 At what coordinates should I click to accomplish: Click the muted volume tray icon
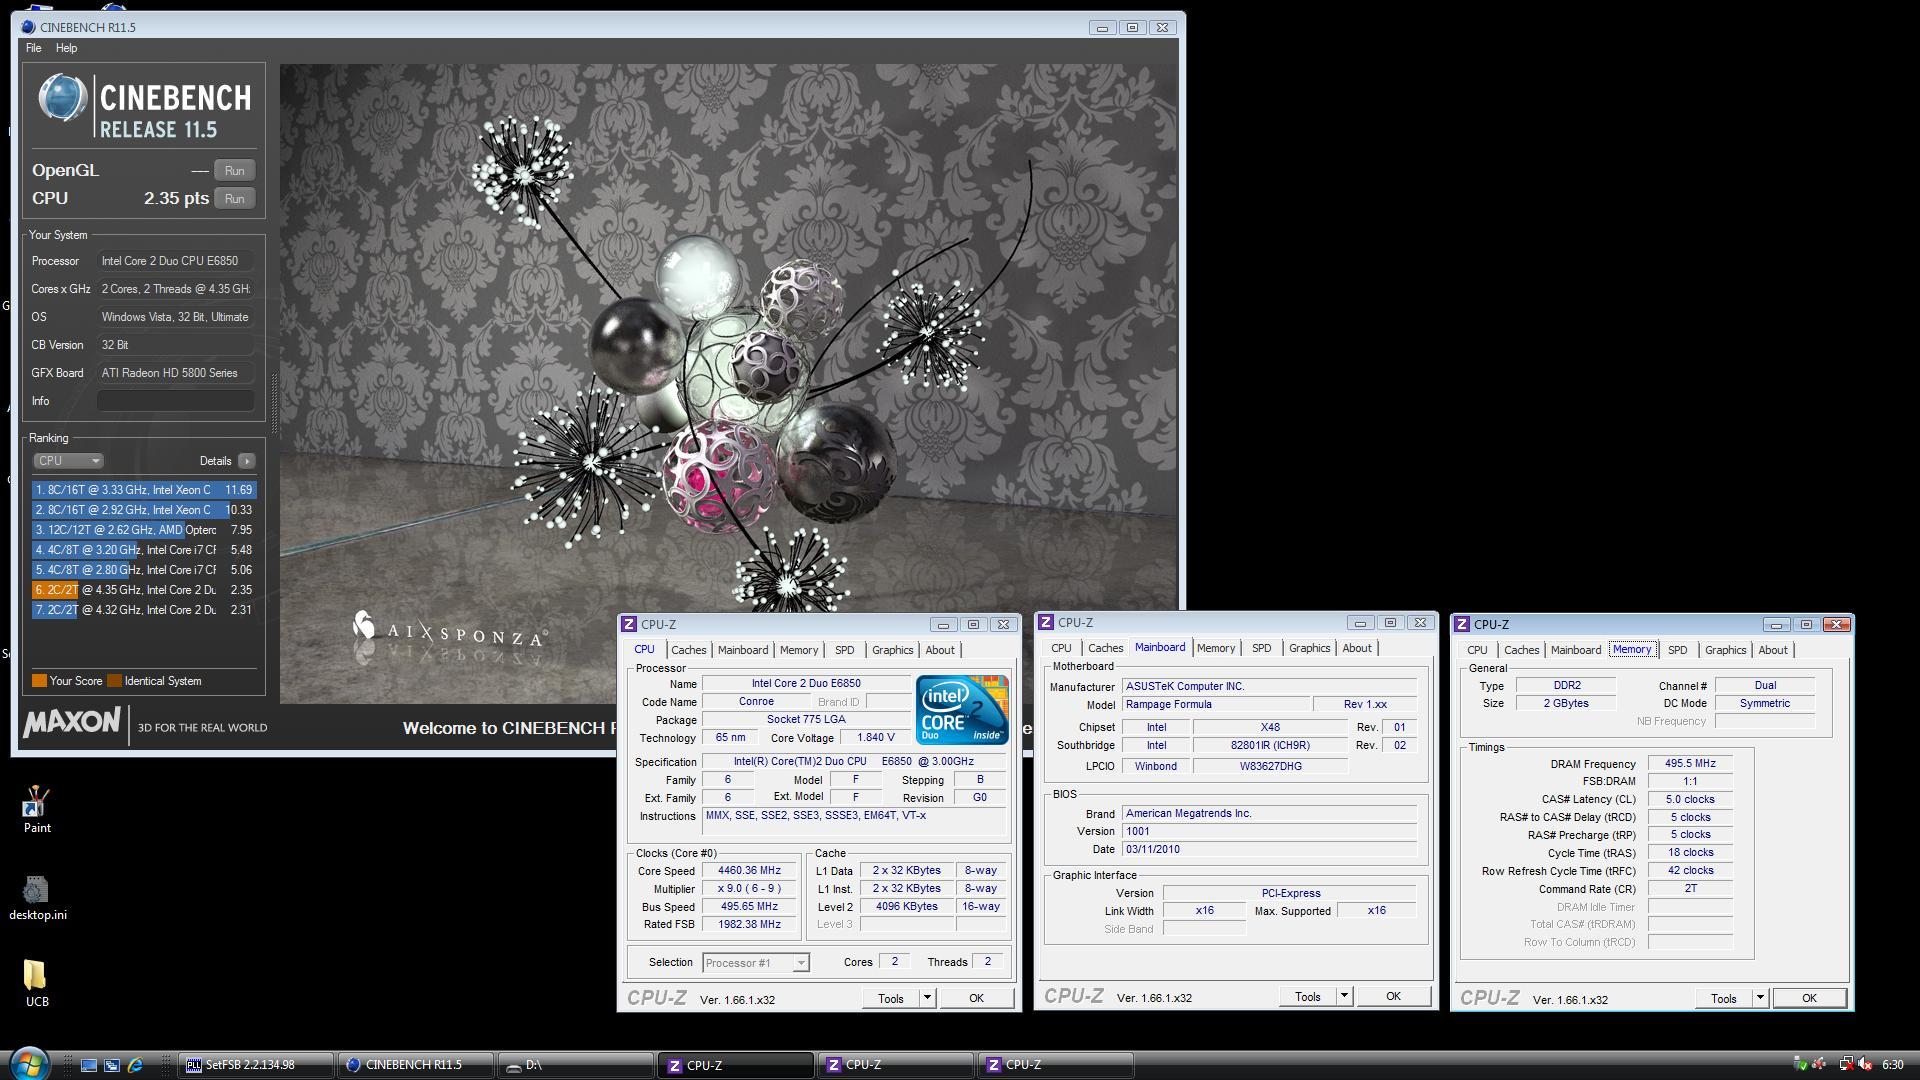click(1865, 1064)
